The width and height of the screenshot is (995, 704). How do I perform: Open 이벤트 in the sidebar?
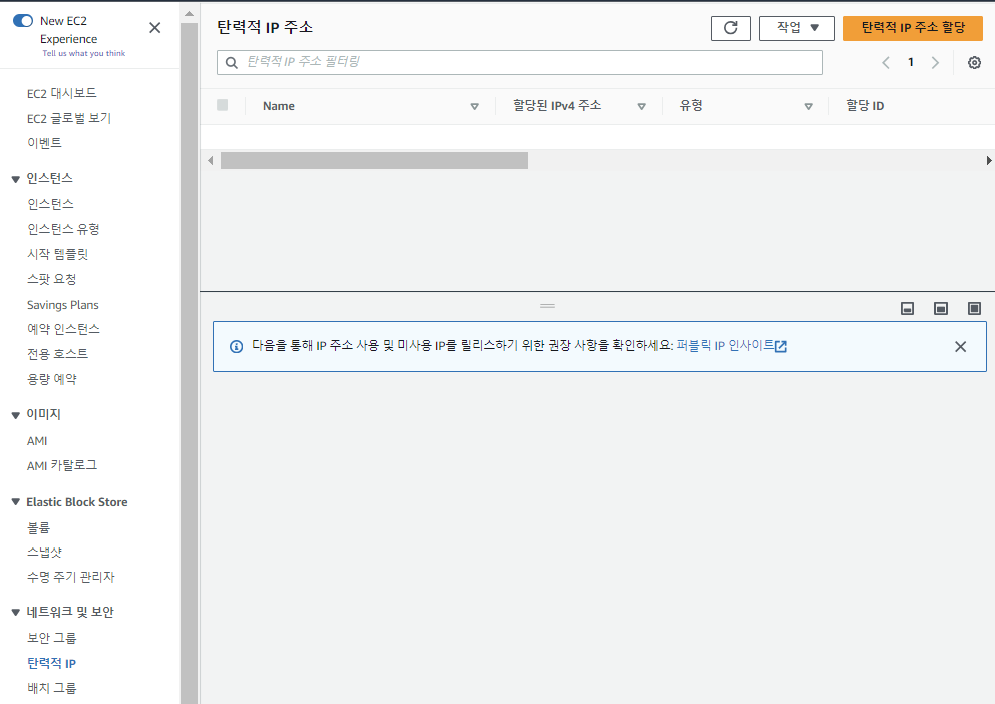click(x=44, y=143)
